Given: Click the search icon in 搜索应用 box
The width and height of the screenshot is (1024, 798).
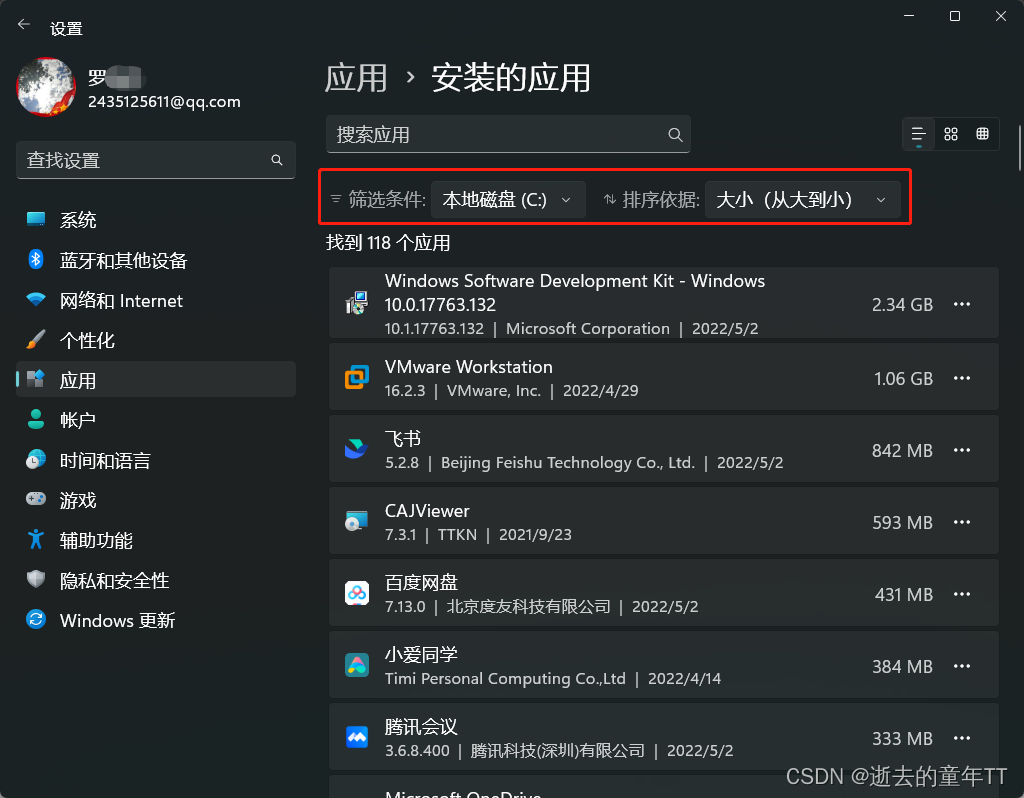Looking at the screenshot, I should coord(675,135).
